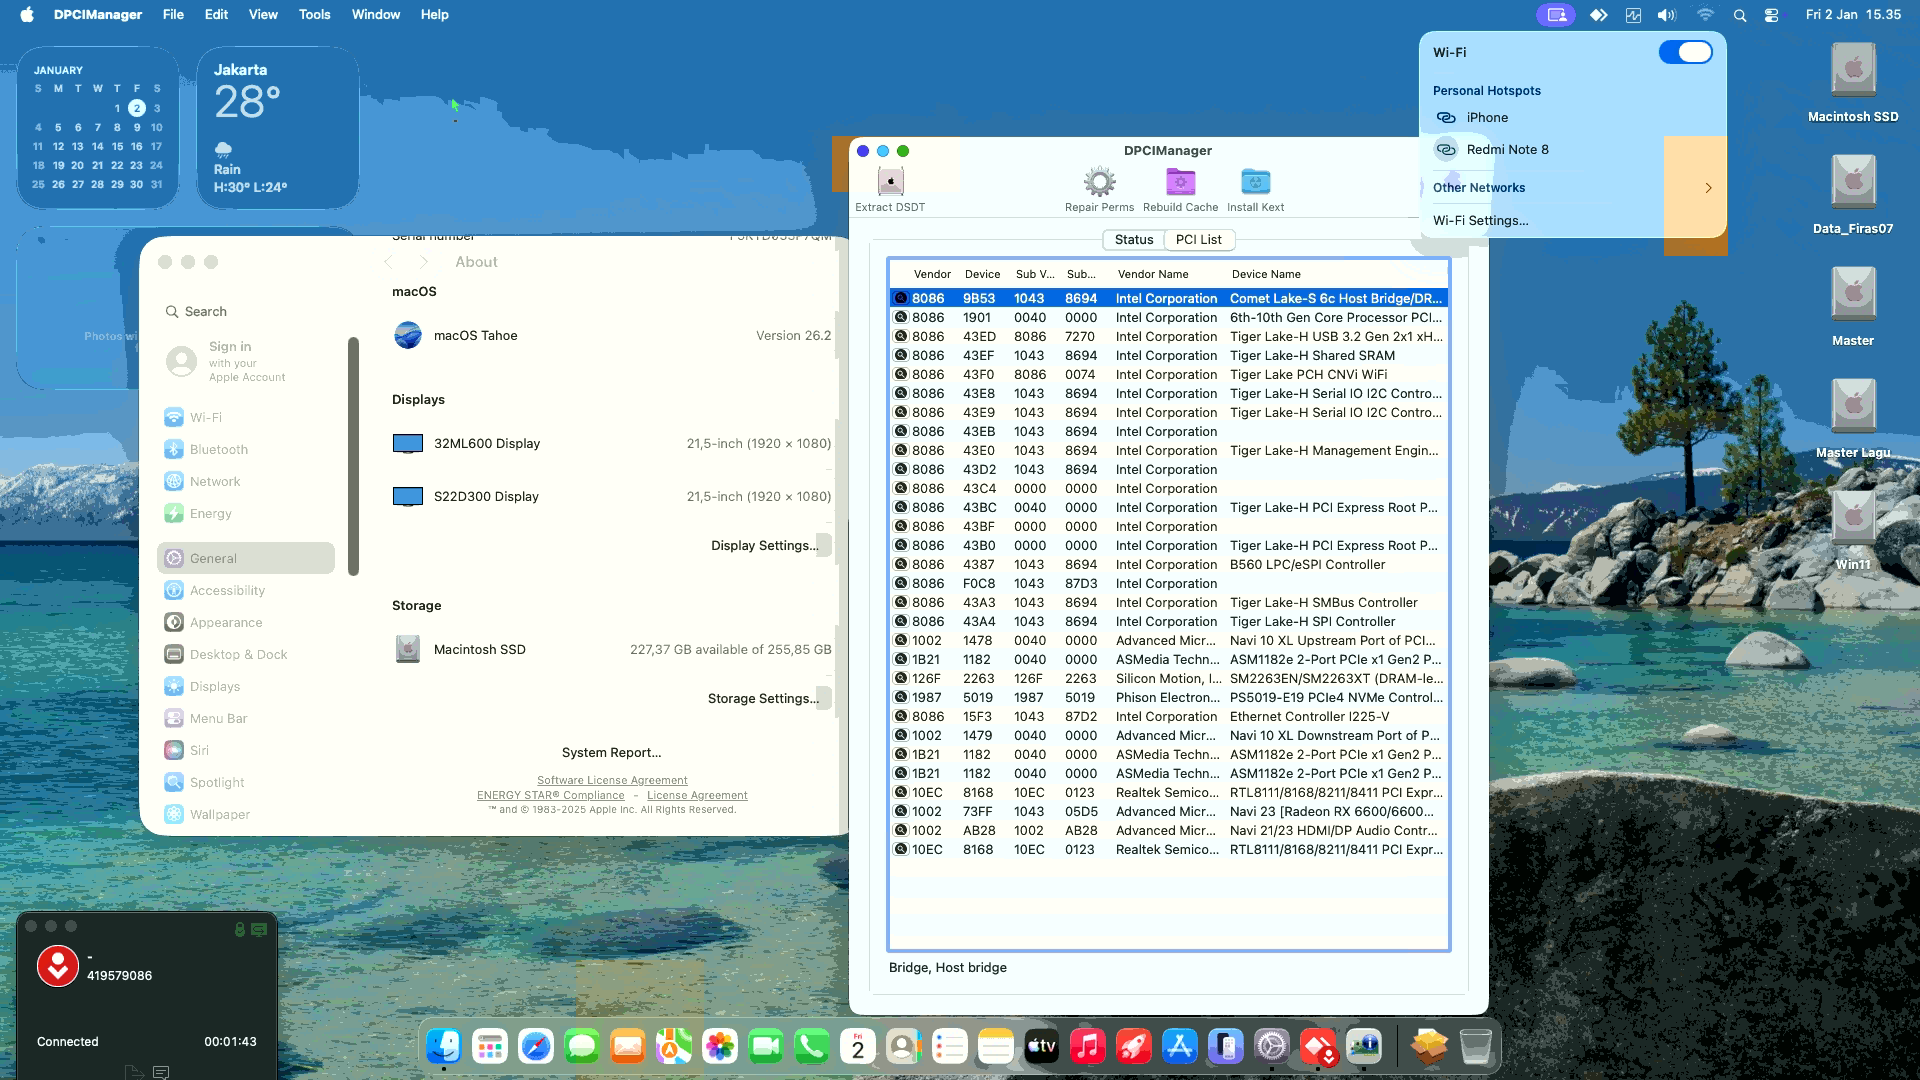
Task: Open the Trash in the Dock
Action: tap(1476, 1047)
